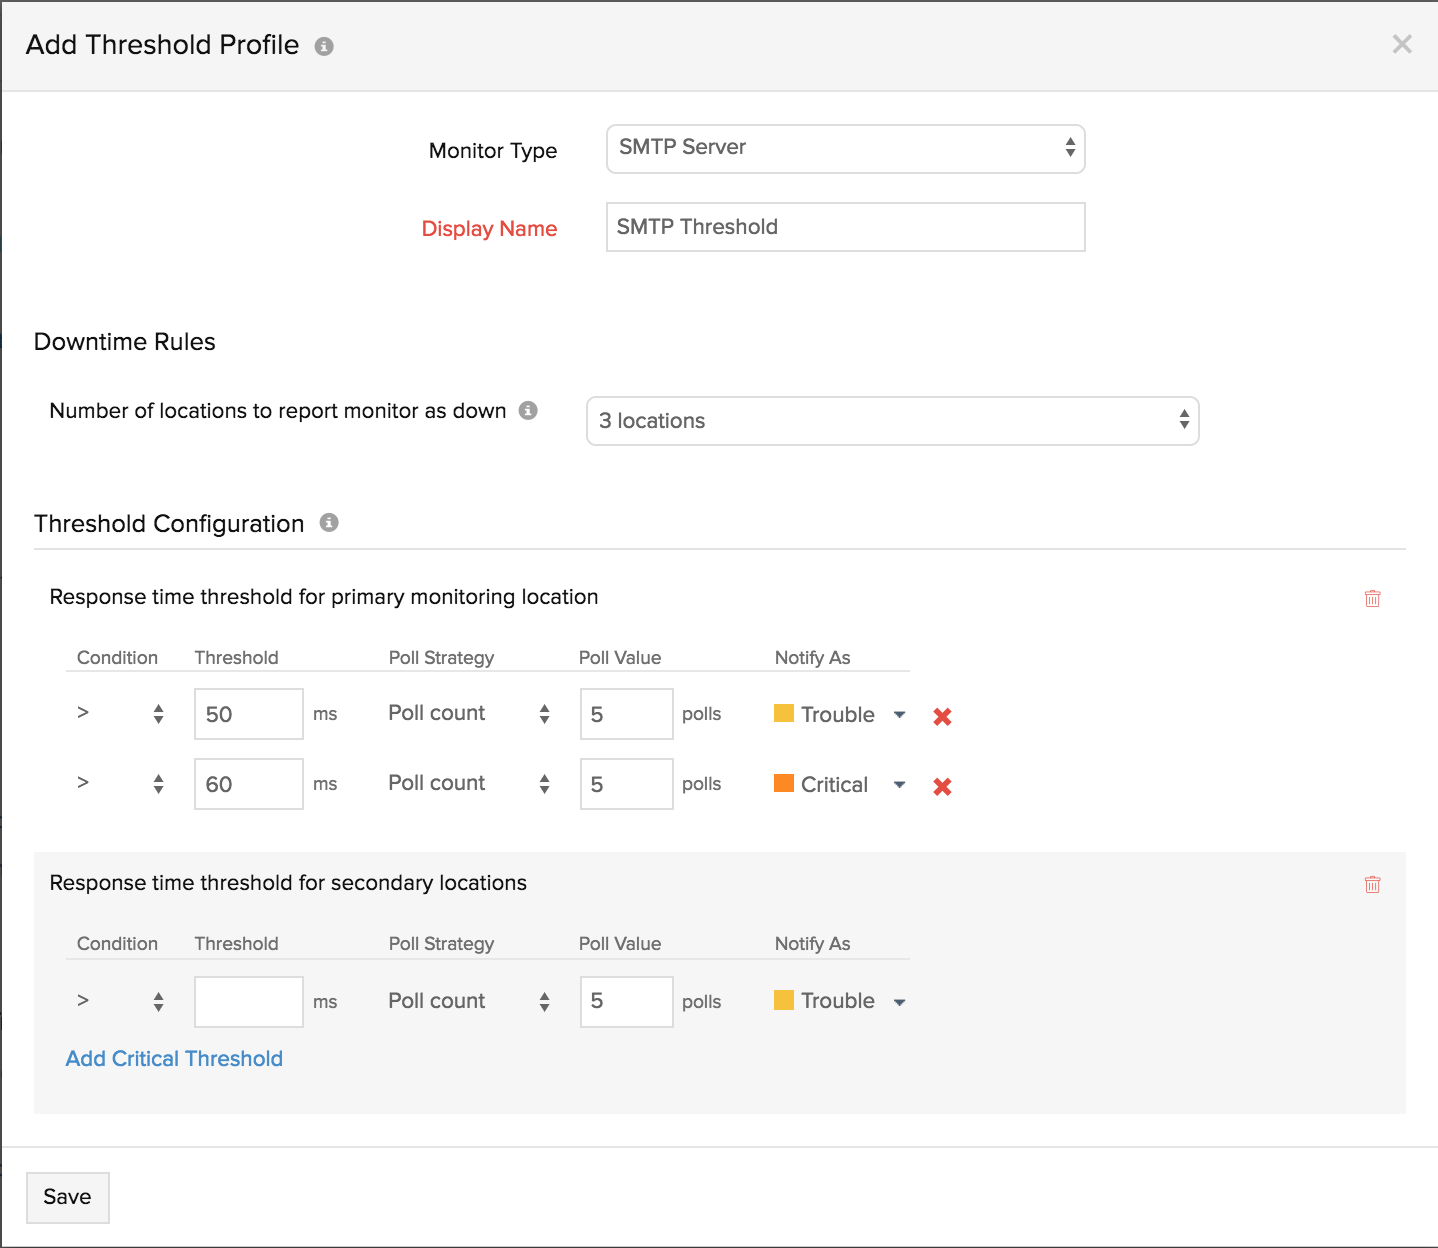Close the Add Threshold Profile dialog
The height and width of the screenshot is (1248, 1438).
(x=1402, y=44)
